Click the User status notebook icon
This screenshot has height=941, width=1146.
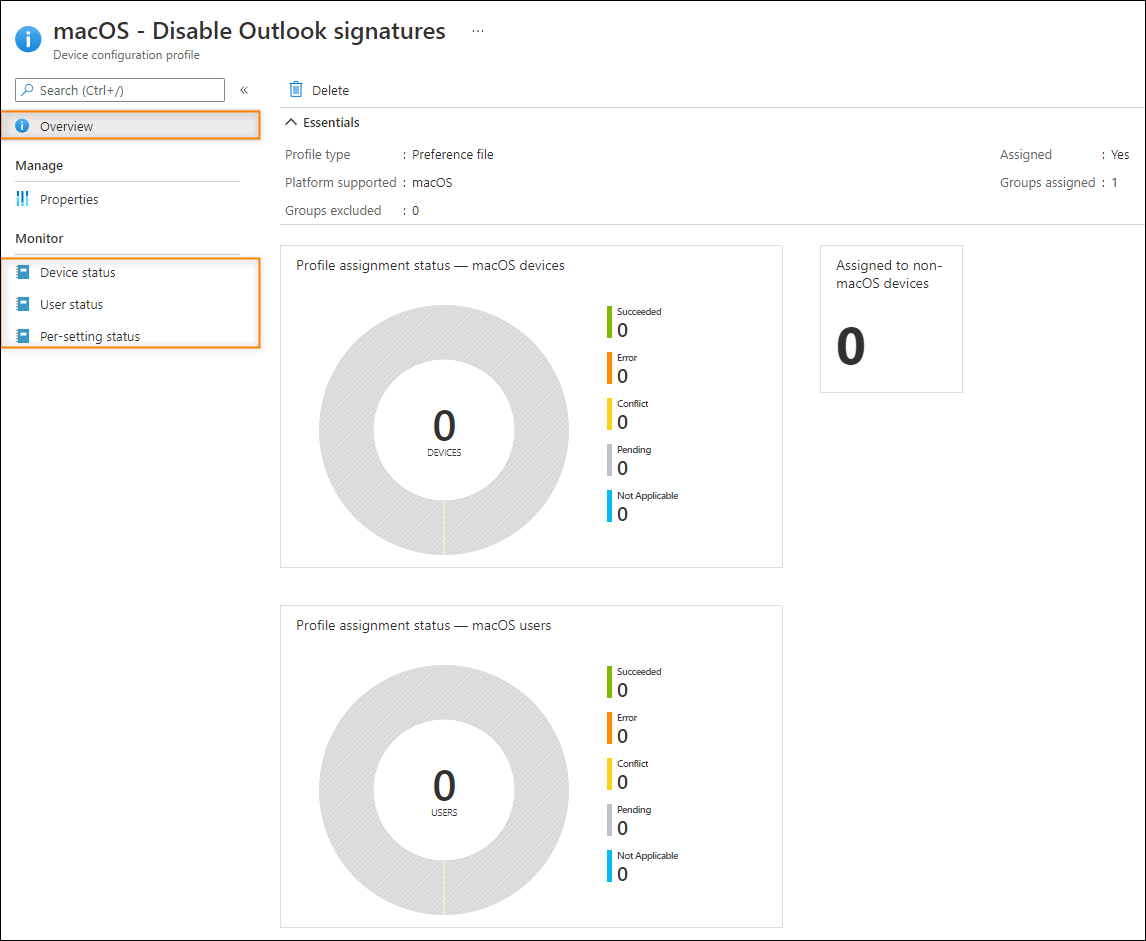pyautogui.click(x=23, y=304)
